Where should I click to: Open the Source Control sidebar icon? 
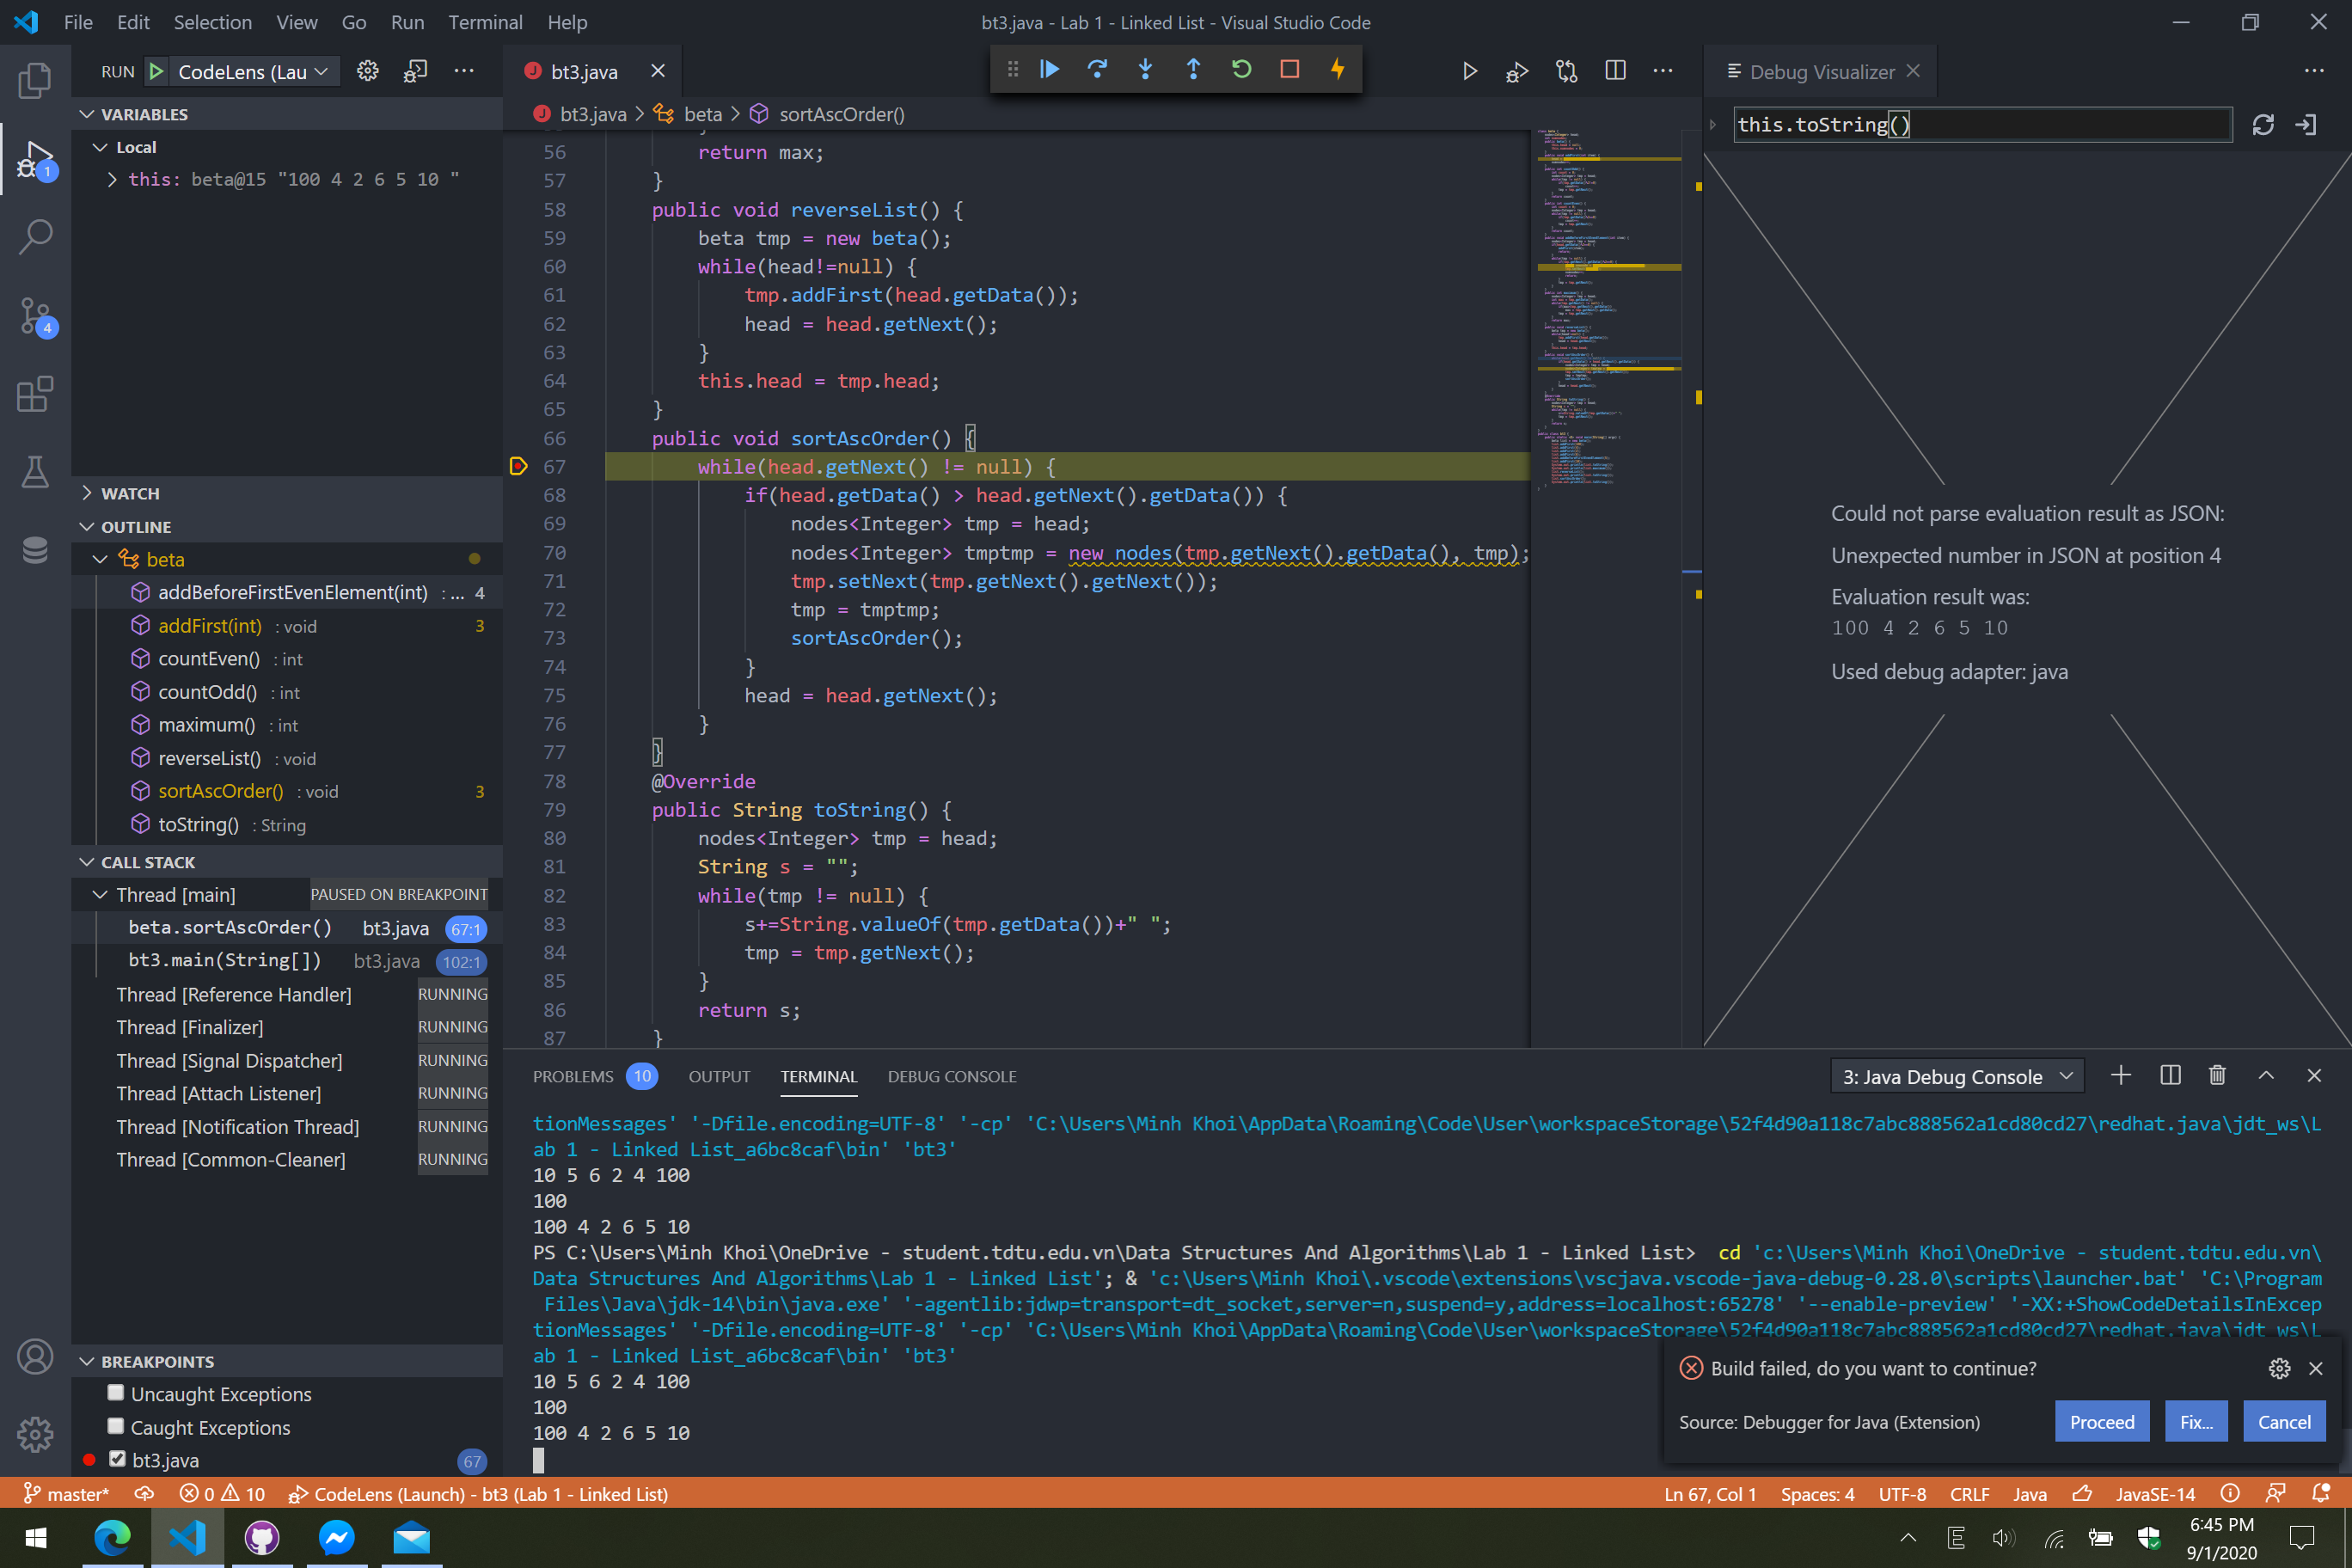pyautogui.click(x=36, y=315)
